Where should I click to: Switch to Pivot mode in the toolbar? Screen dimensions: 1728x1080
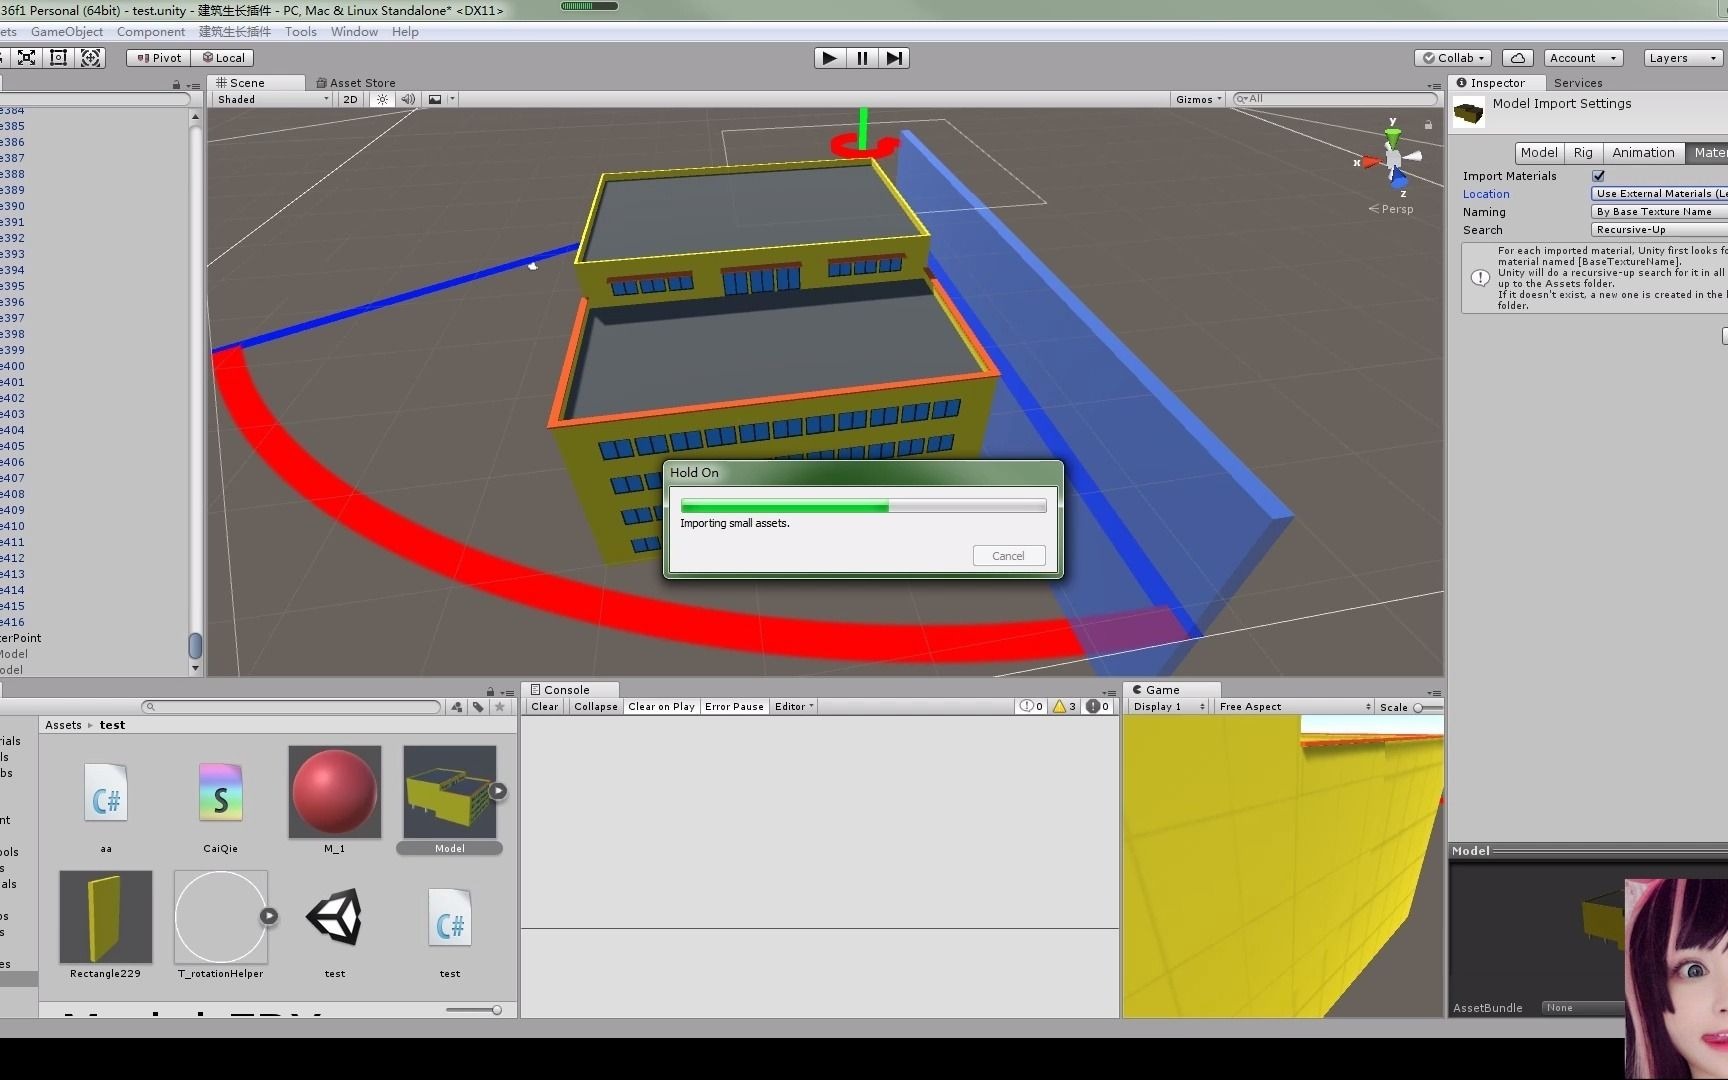click(x=157, y=57)
